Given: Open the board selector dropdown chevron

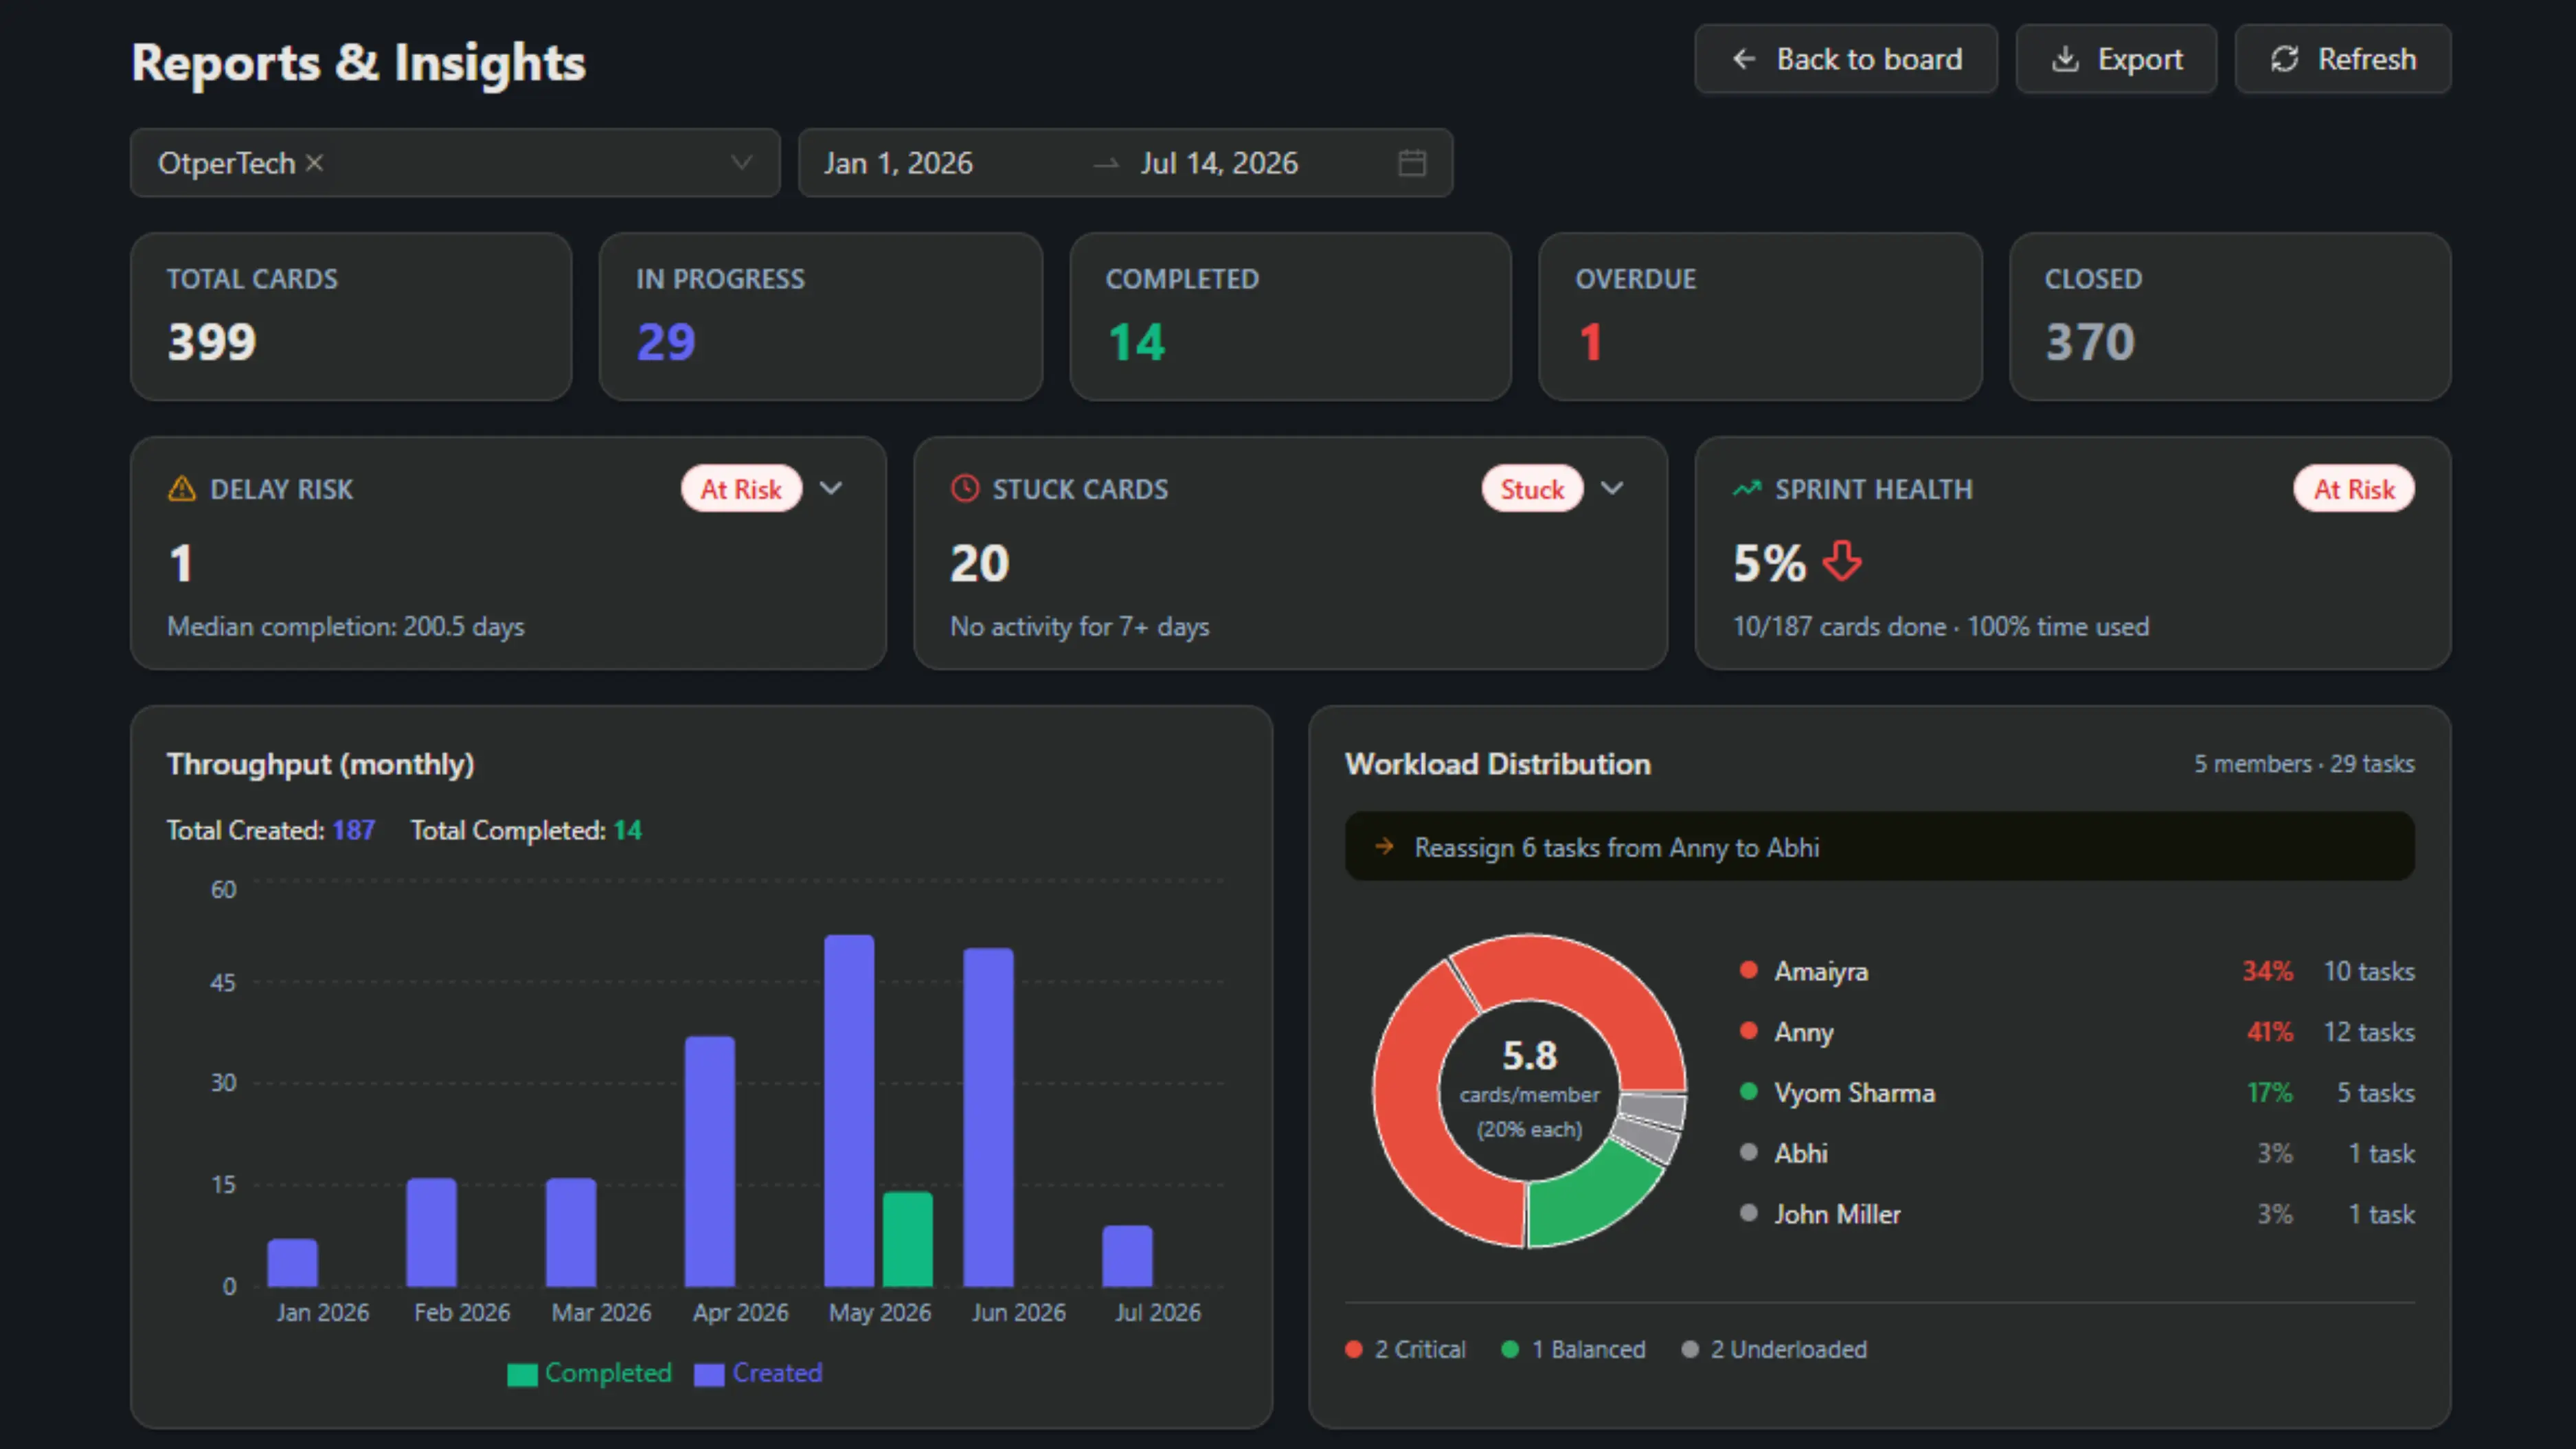Looking at the screenshot, I should coord(741,162).
